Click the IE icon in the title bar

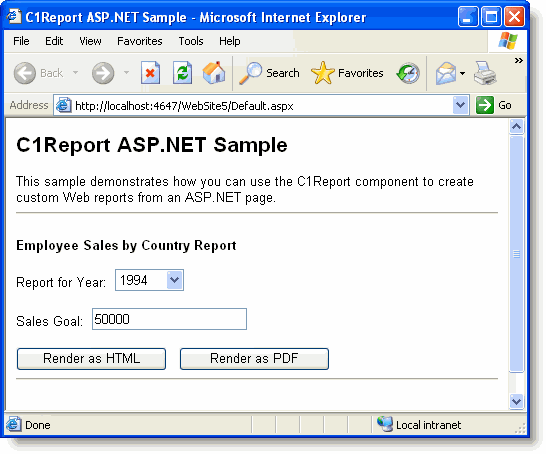point(14,16)
